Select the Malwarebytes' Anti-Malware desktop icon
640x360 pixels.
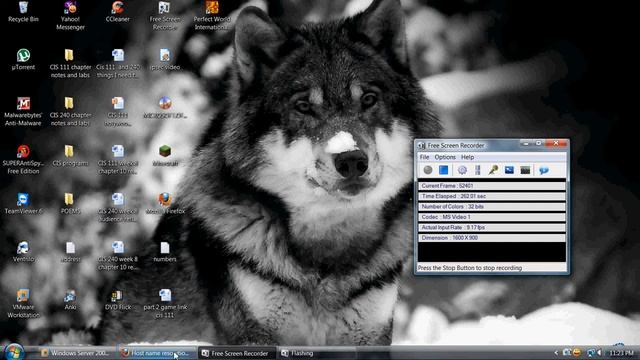point(23,111)
